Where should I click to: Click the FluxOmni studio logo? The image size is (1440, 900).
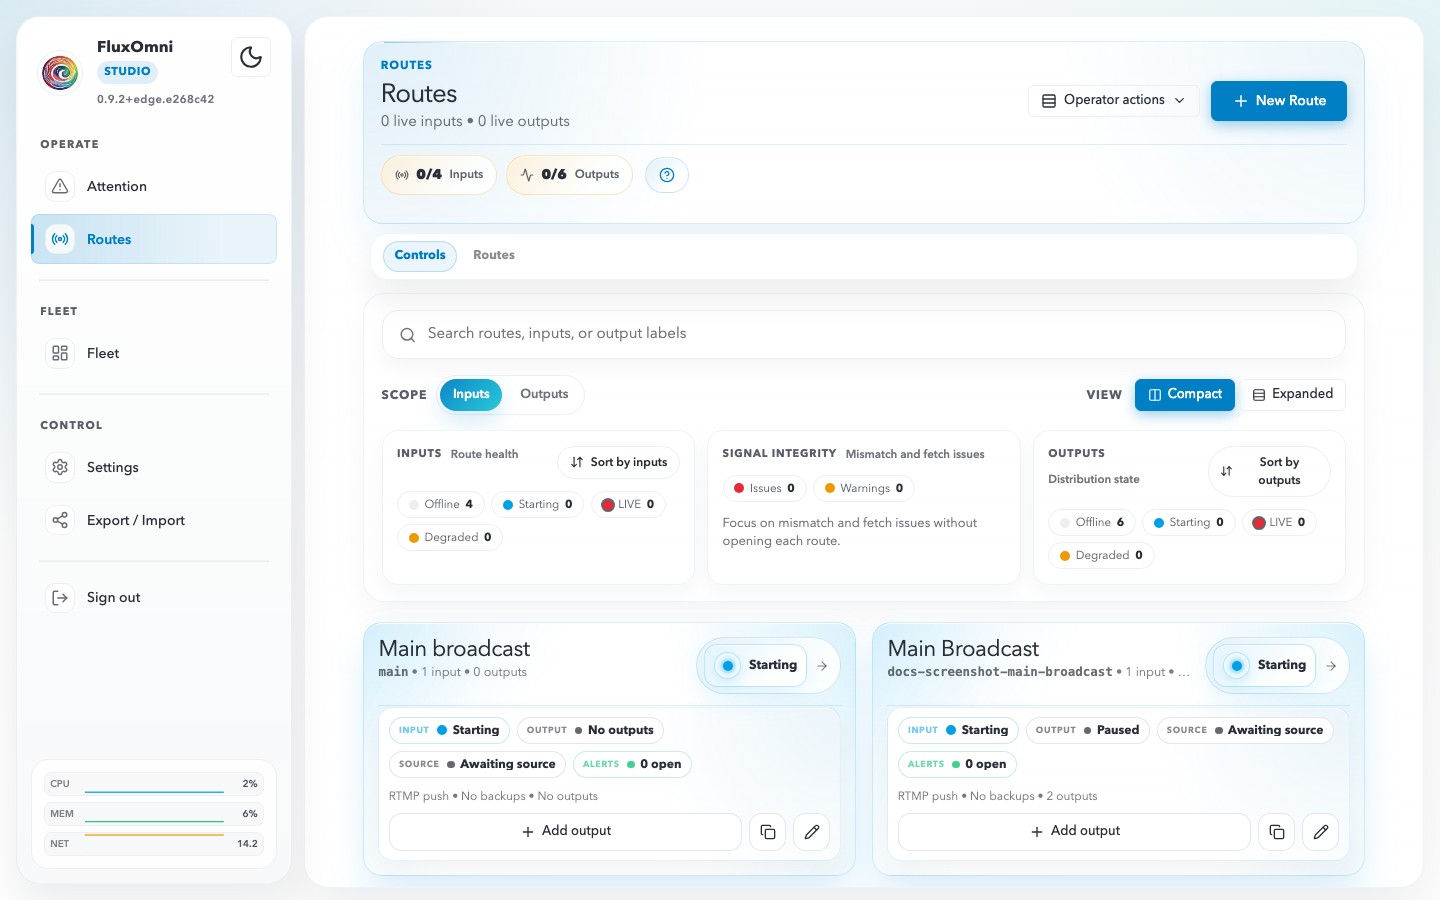coord(60,72)
